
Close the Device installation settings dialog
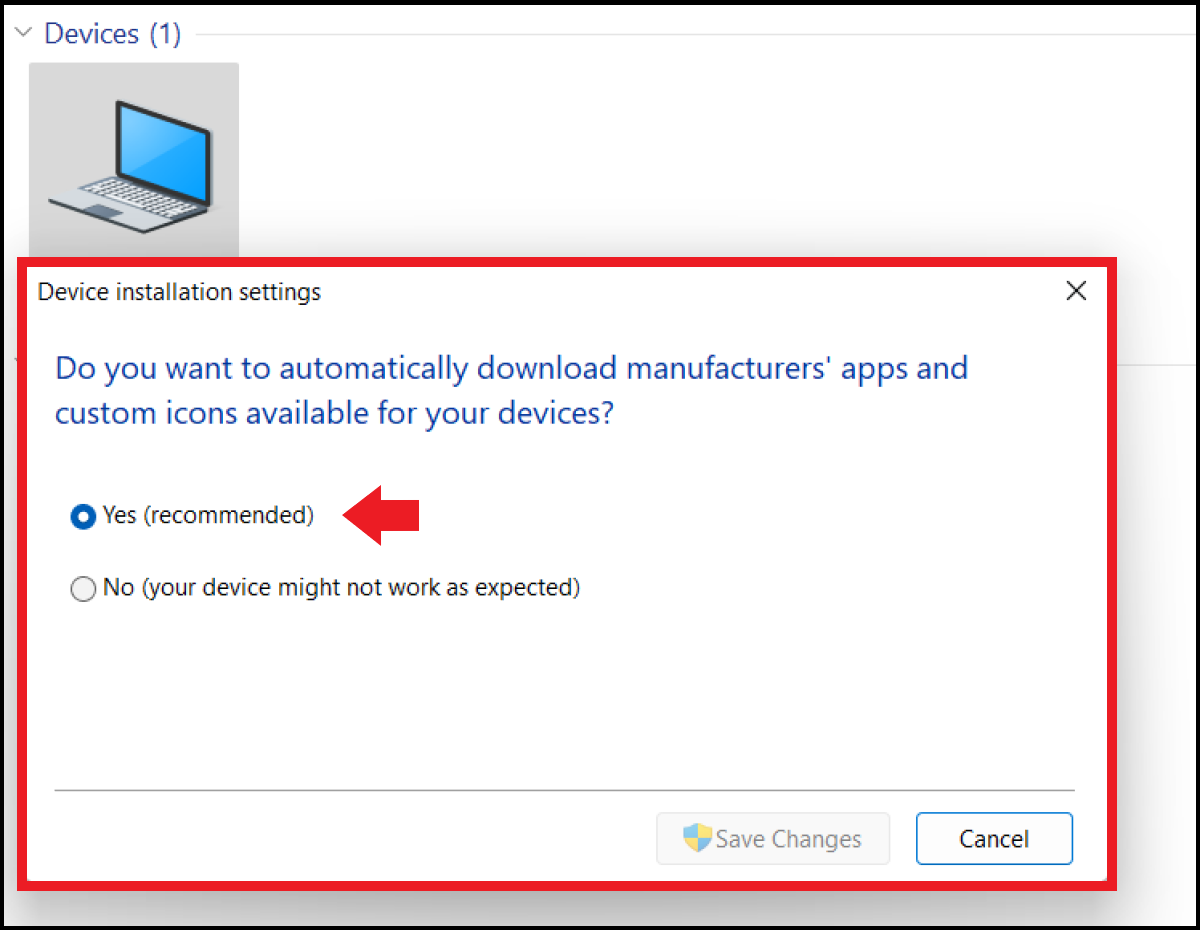[x=1076, y=291]
